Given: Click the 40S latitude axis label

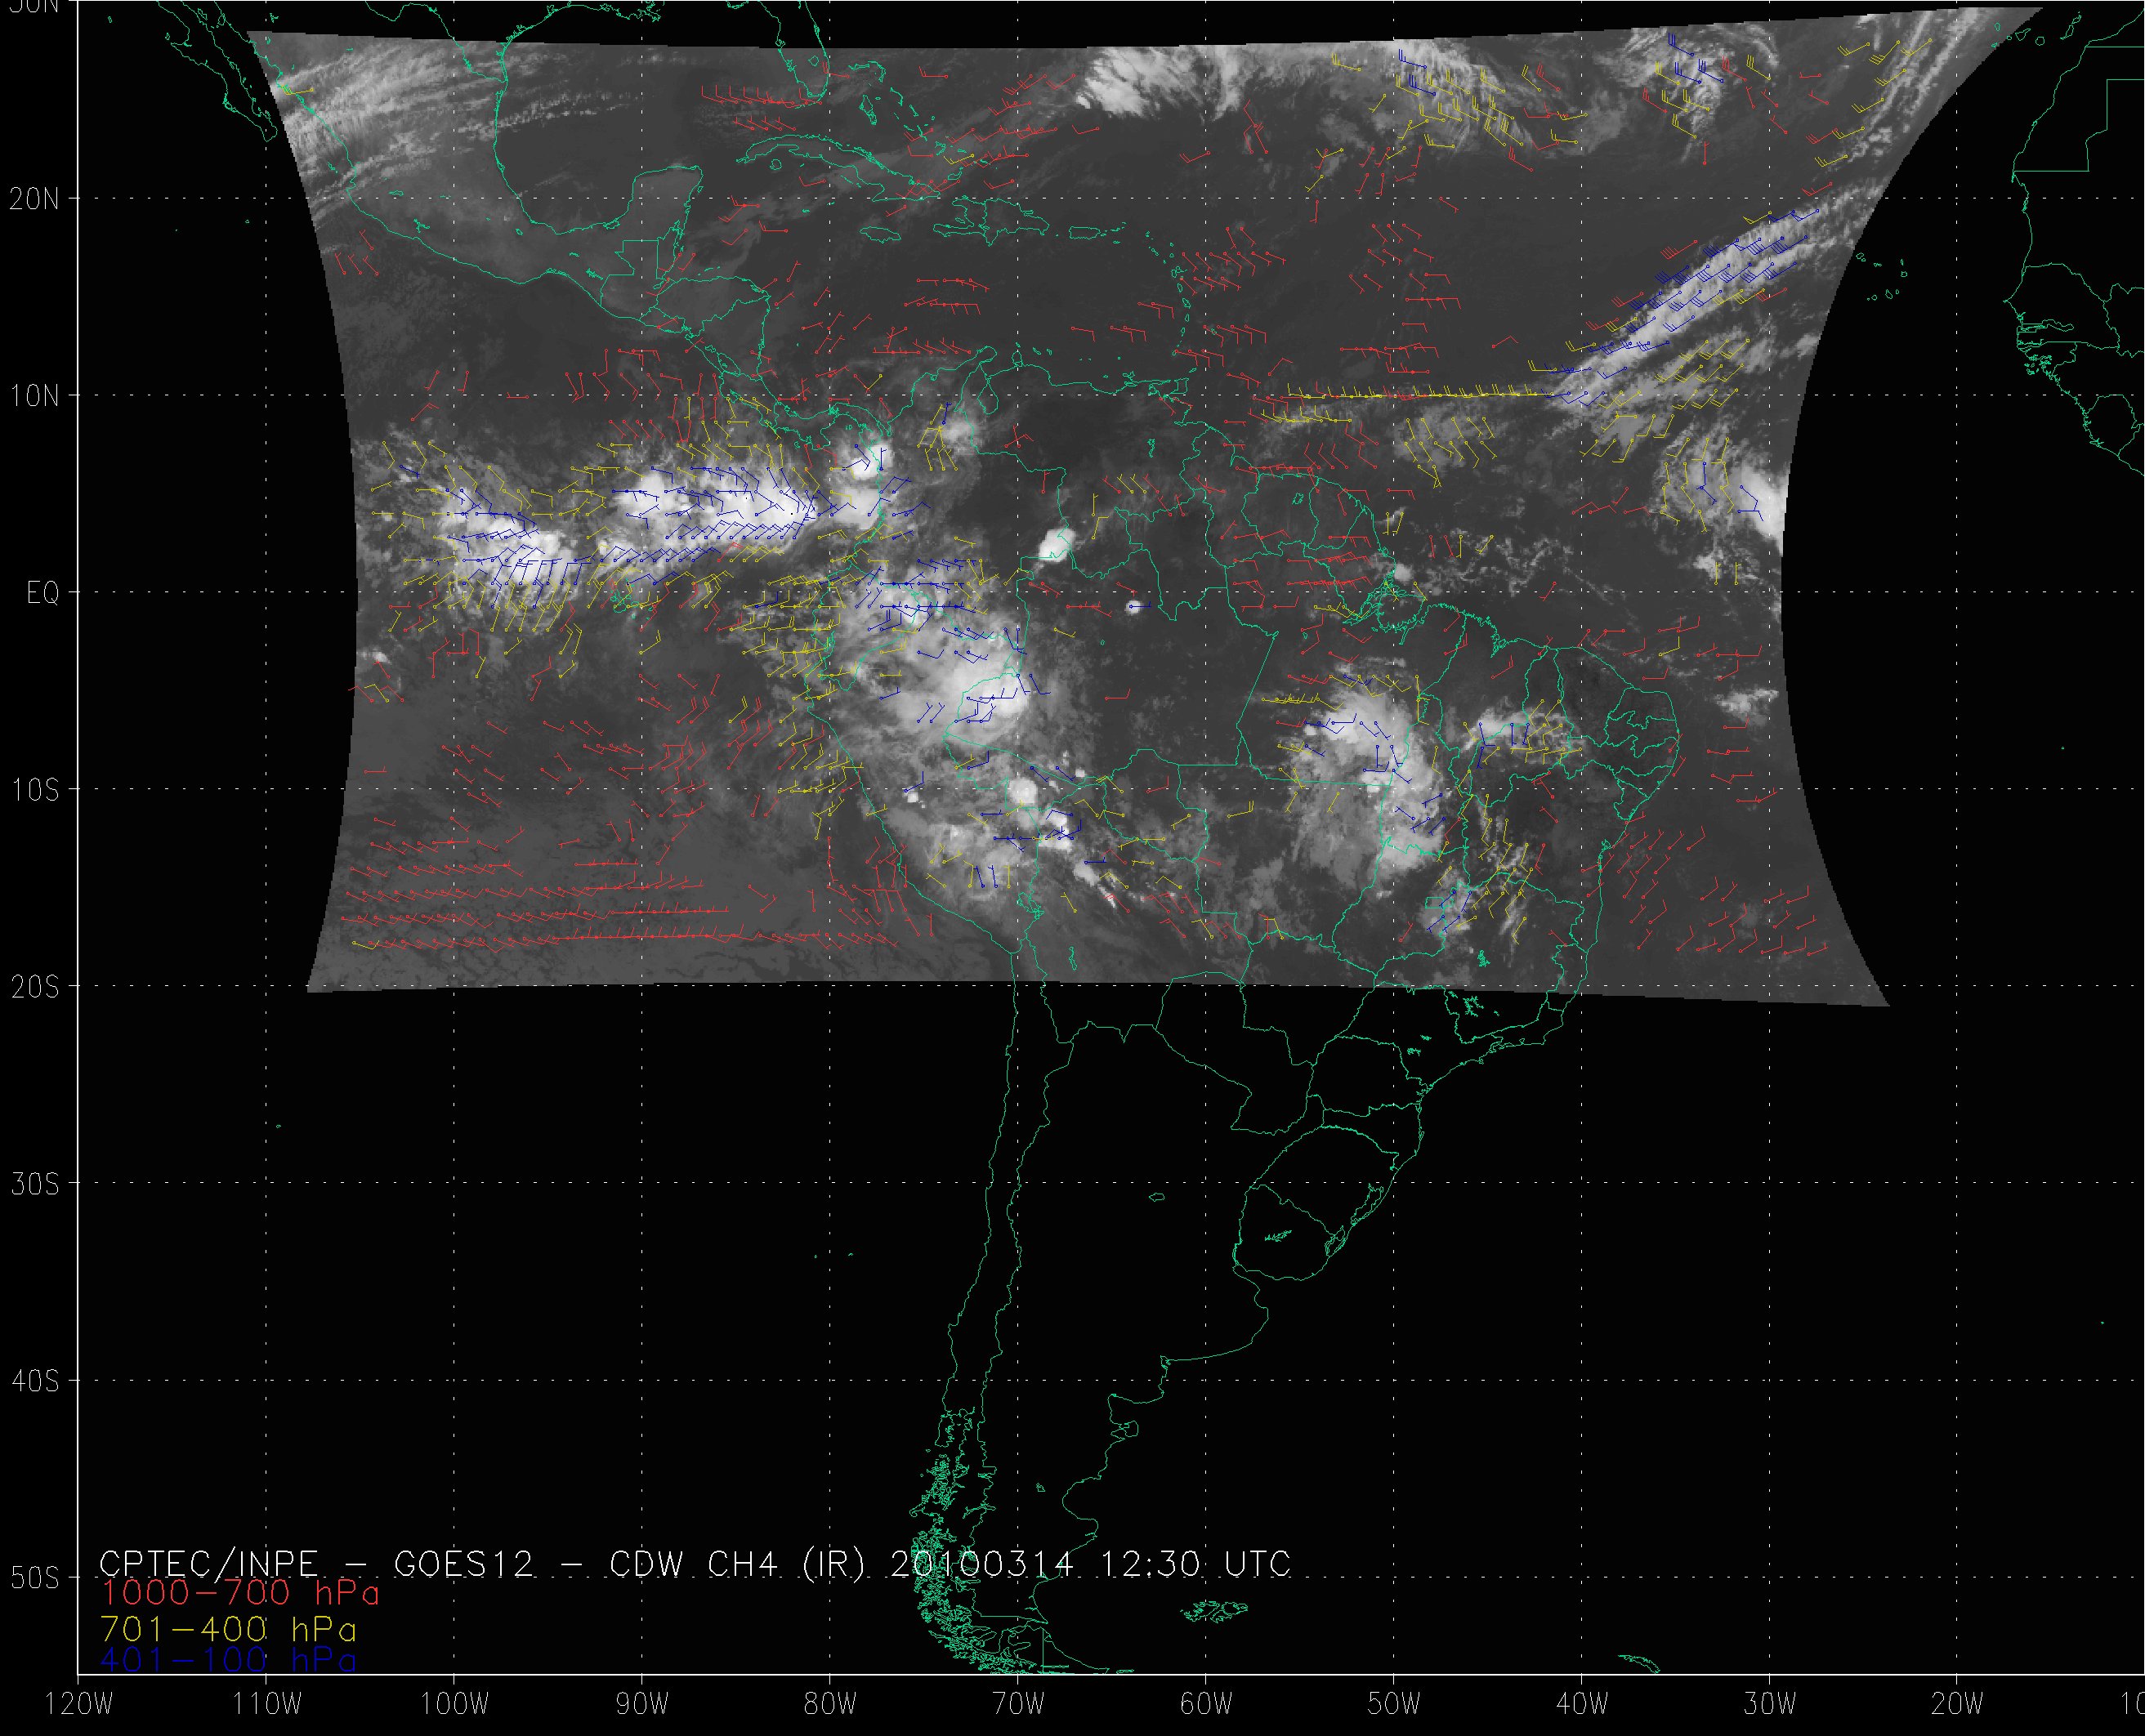Looking at the screenshot, I should tap(35, 1381).
